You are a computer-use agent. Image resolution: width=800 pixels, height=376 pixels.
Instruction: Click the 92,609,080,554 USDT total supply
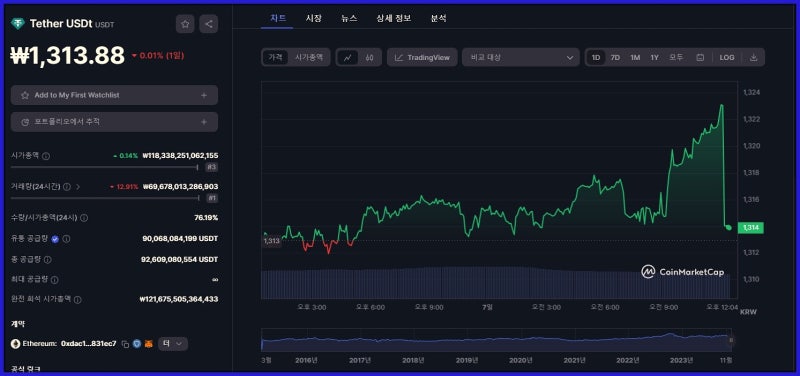(x=180, y=259)
